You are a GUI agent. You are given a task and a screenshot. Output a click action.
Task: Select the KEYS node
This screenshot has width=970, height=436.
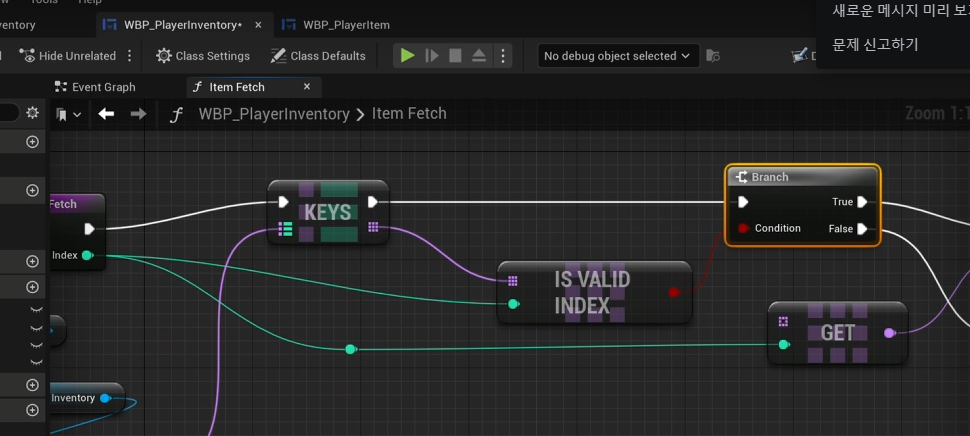click(x=328, y=212)
